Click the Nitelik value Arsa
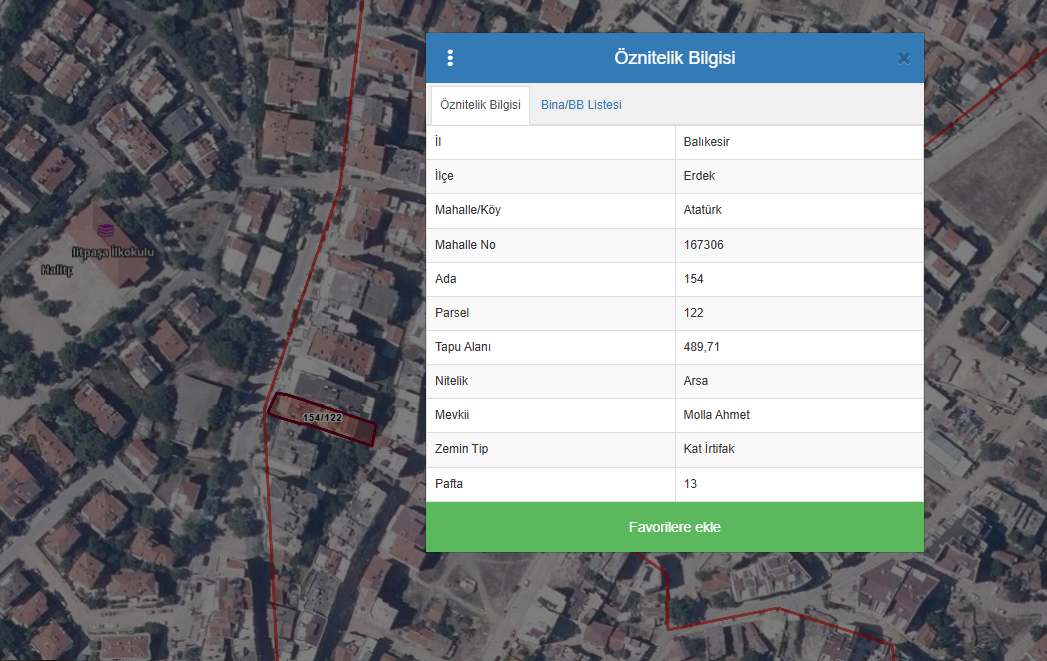Viewport: 1047px width, 661px height. 696,381
